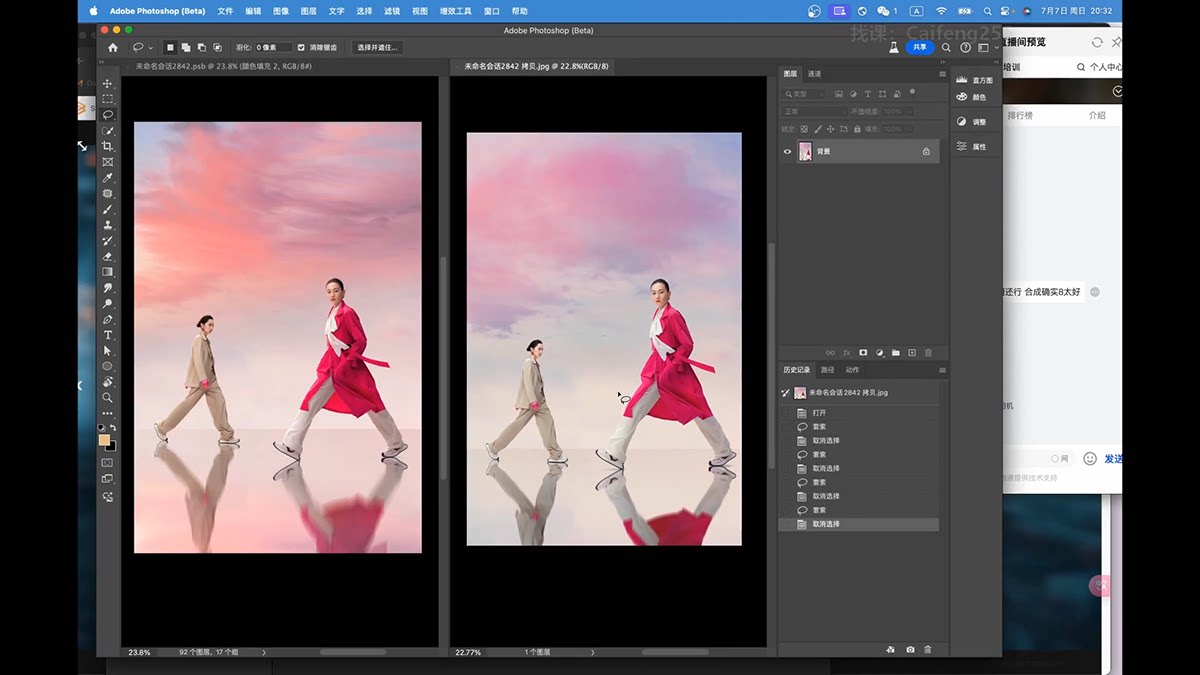This screenshot has height=675, width=1200.
Task: Click the foreground color swatch
Action: click(x=104, y=440)
